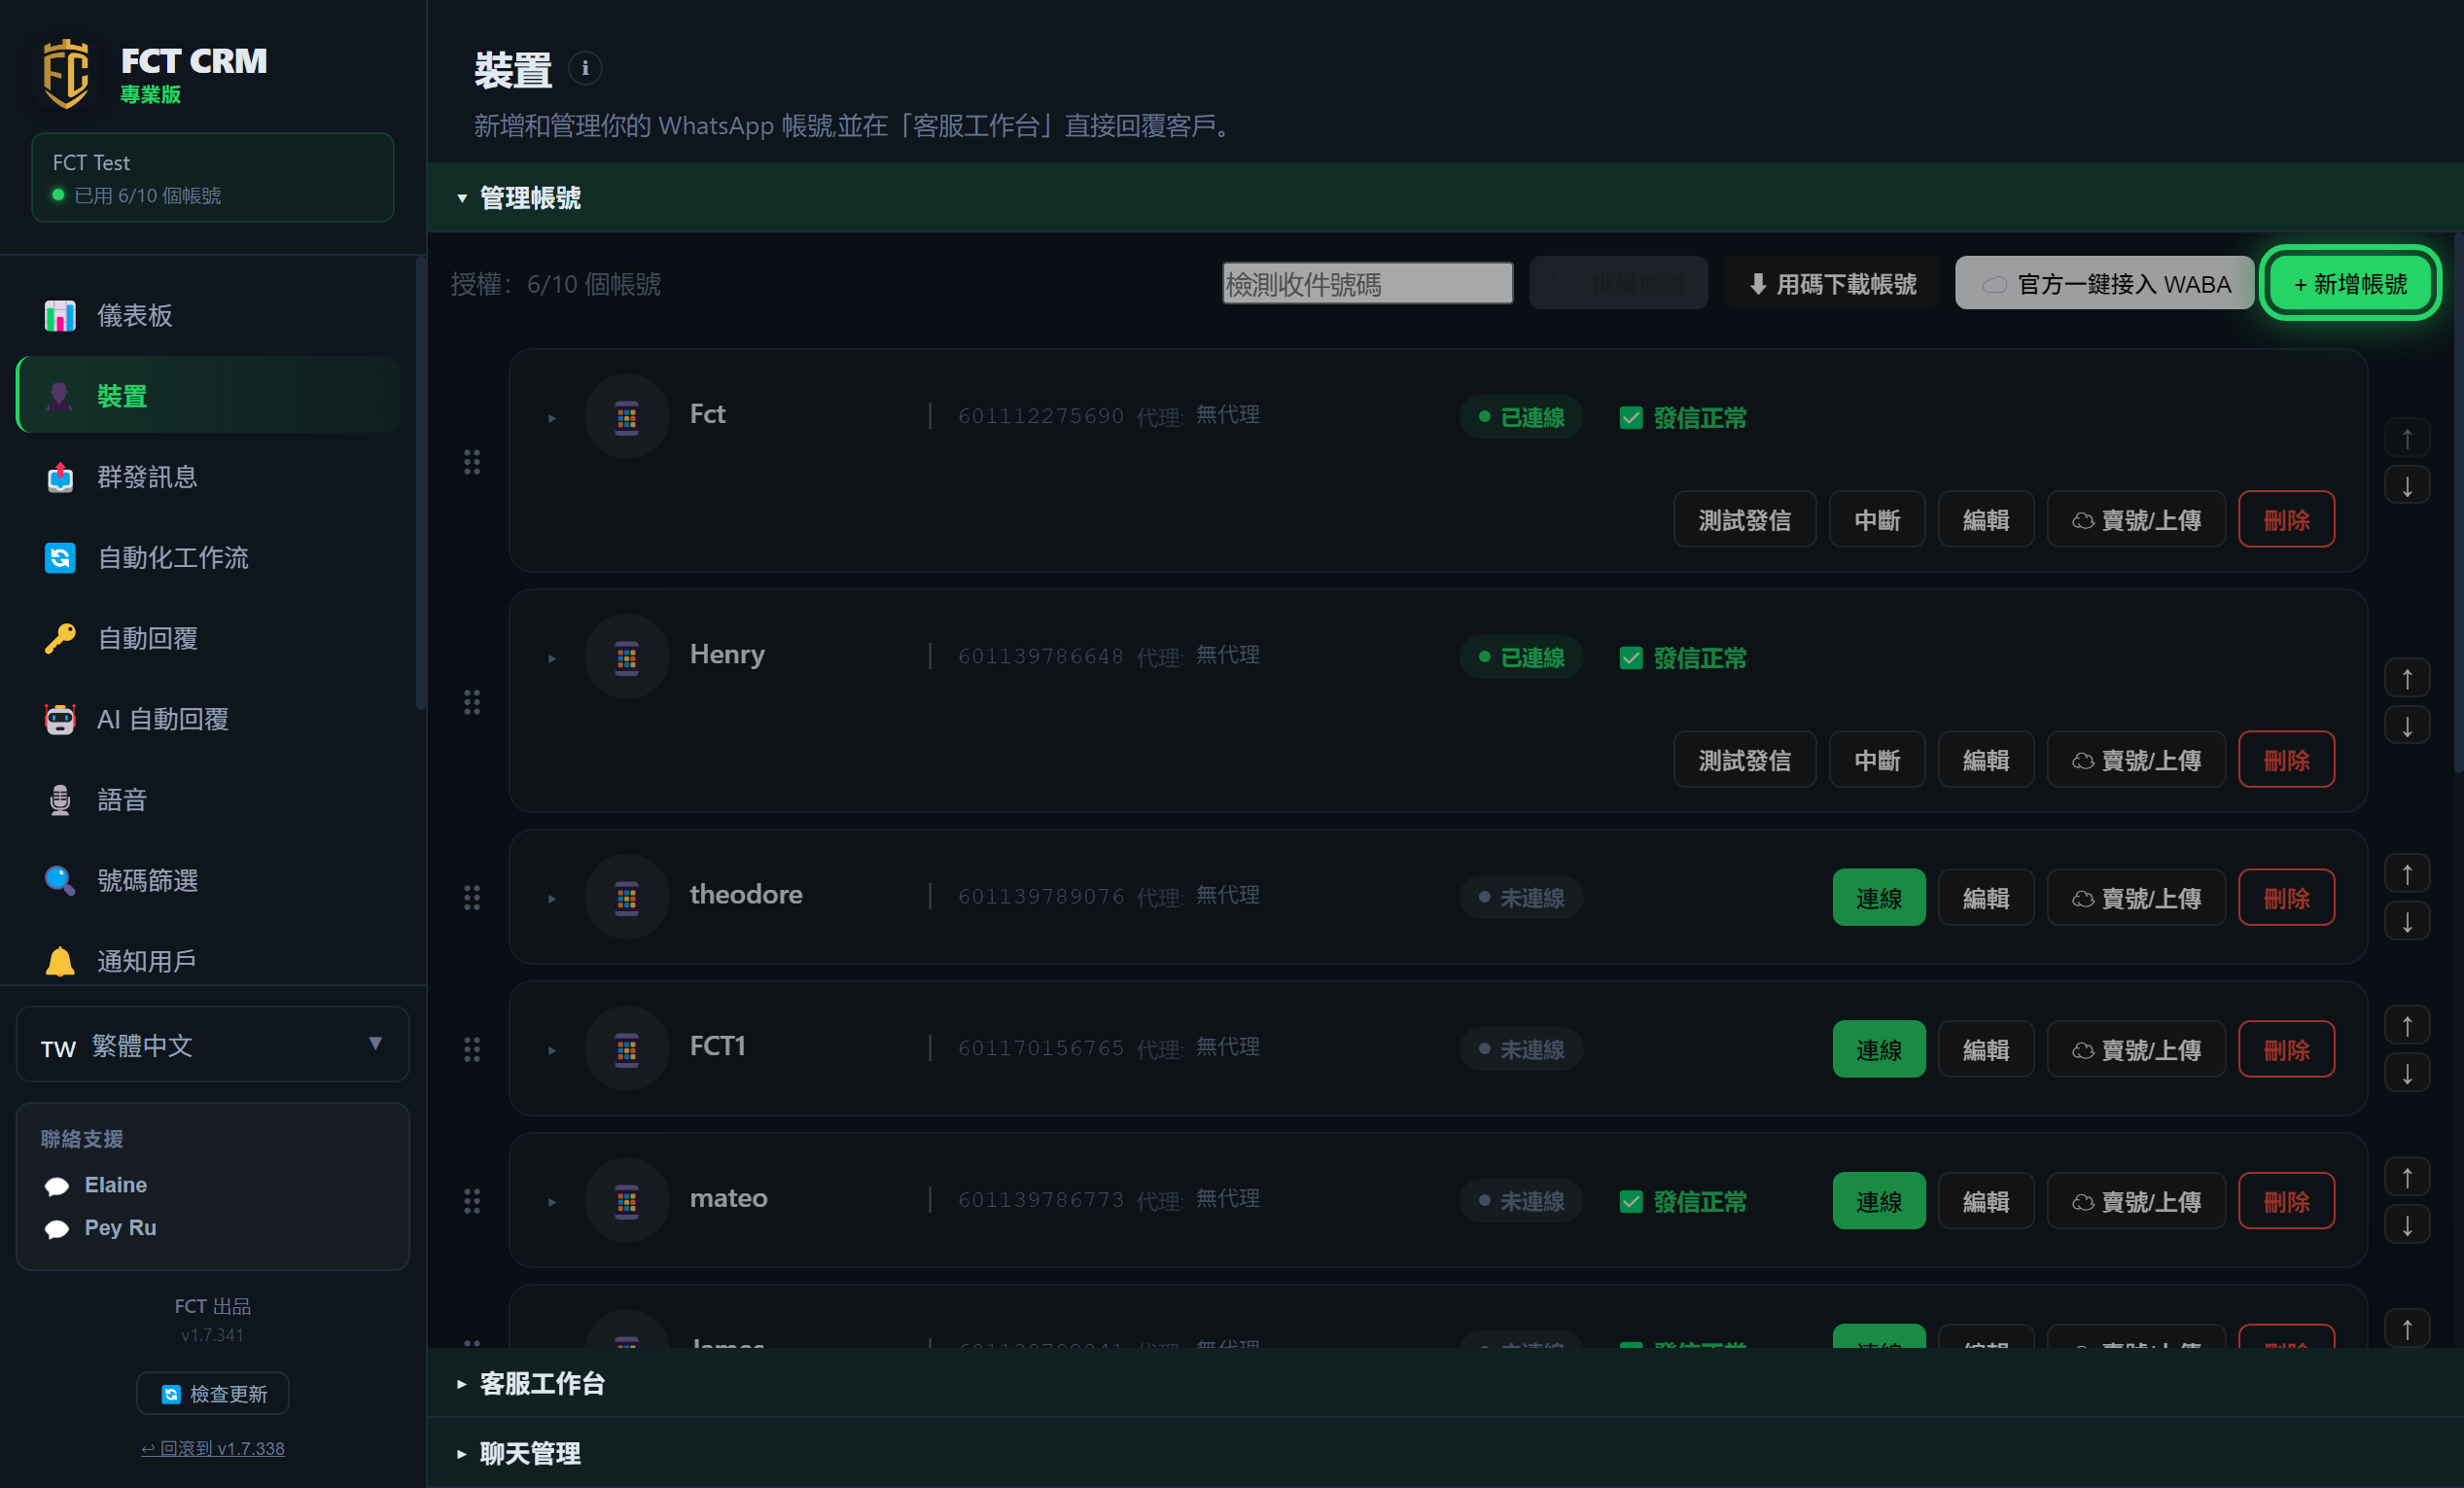2464x1488 pixels.
Task: Toggle the 發信正常 checkbox for Fct
Action: [1630, 418]
